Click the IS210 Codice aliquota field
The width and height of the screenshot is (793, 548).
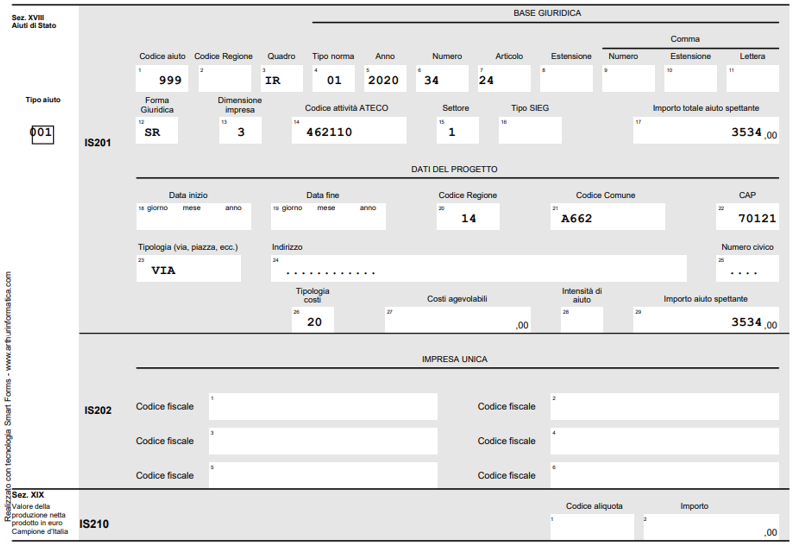592,527
